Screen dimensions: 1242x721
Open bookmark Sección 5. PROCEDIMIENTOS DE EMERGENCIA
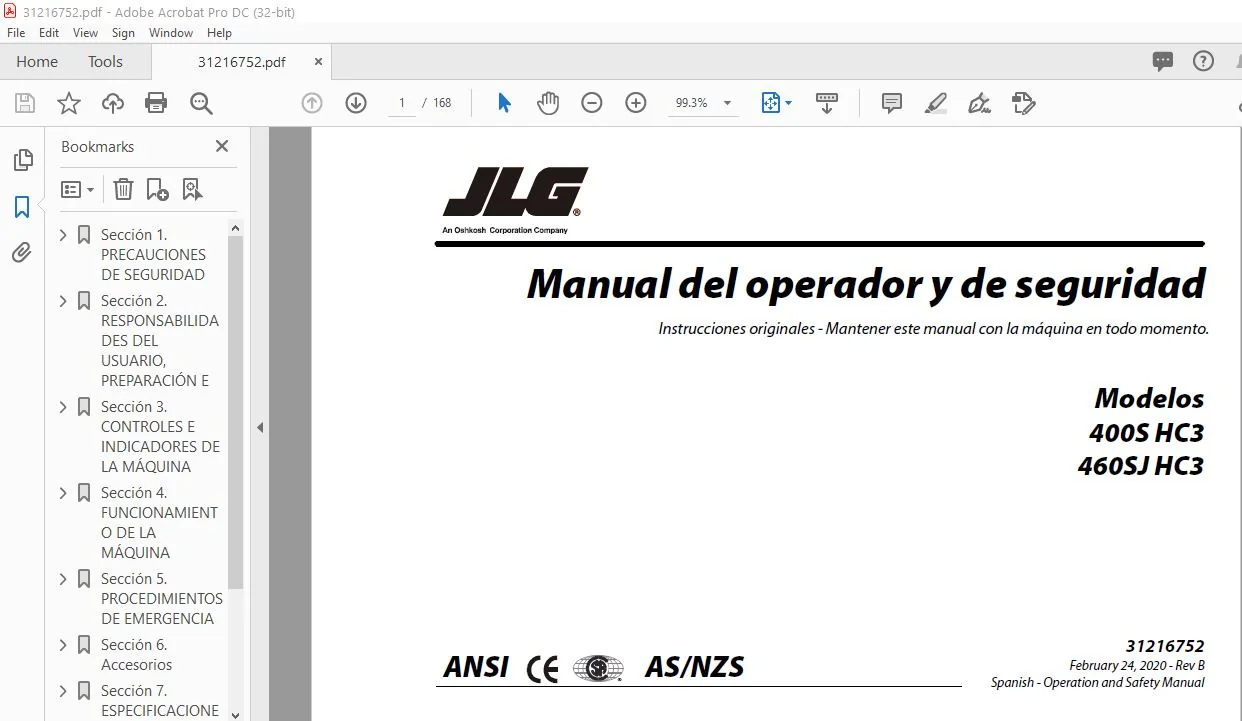click(161, 599)
